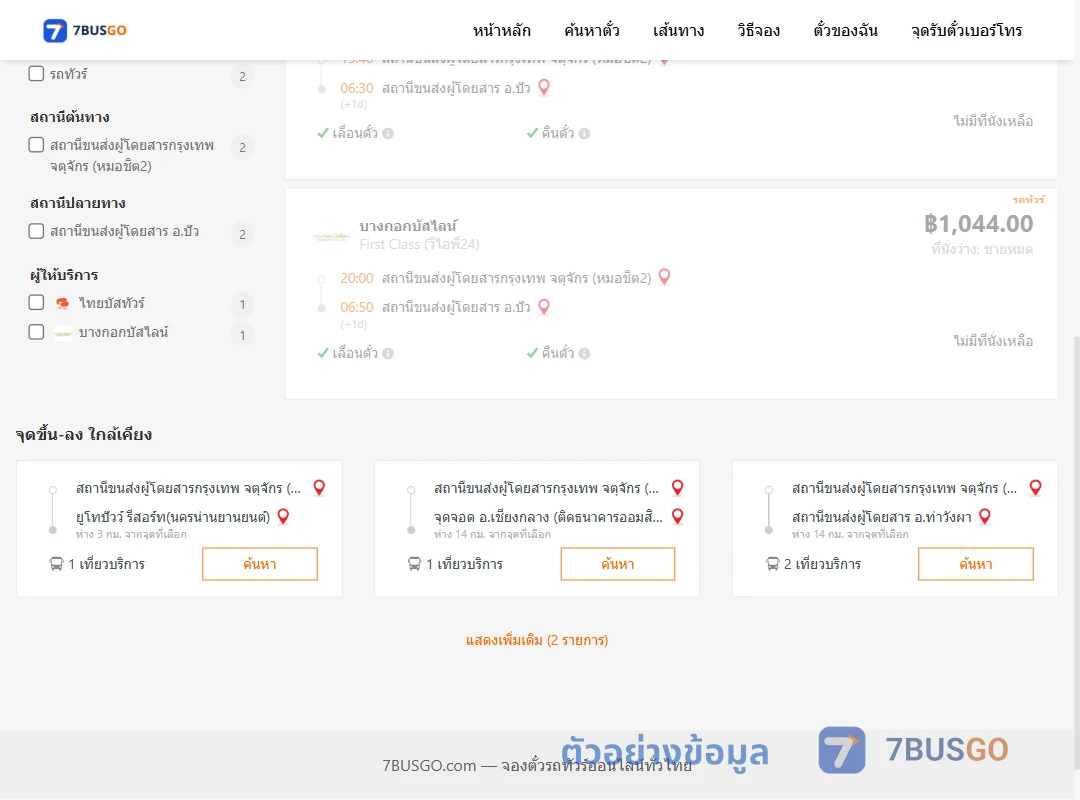Click info icon beside เลื่อนตั๋ว on 06:50 trip
1080x800 pixels.
388,353
